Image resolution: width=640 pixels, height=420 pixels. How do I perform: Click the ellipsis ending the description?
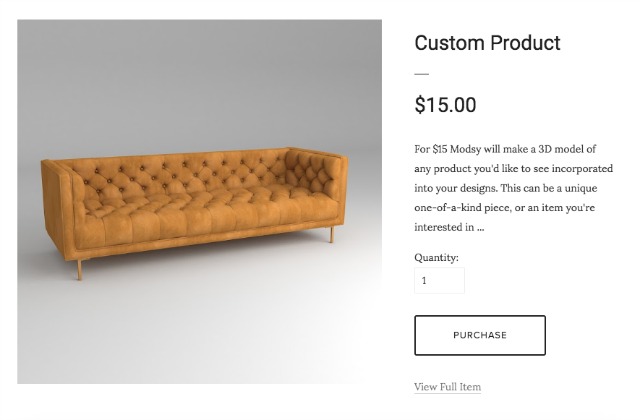pos(480,228)
